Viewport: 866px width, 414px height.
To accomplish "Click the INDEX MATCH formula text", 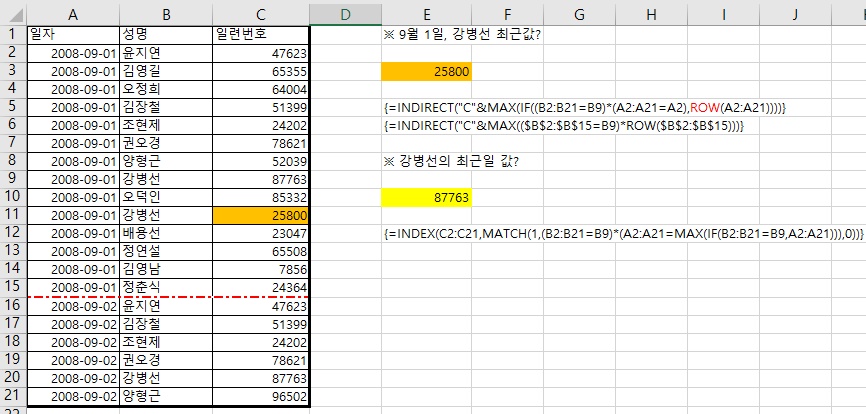I will pyautogui.click(x=623, y=233).
